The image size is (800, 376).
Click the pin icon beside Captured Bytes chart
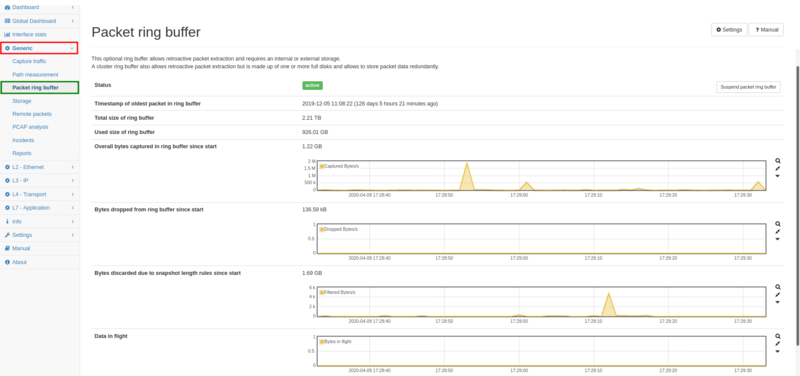tap(778, 168)
